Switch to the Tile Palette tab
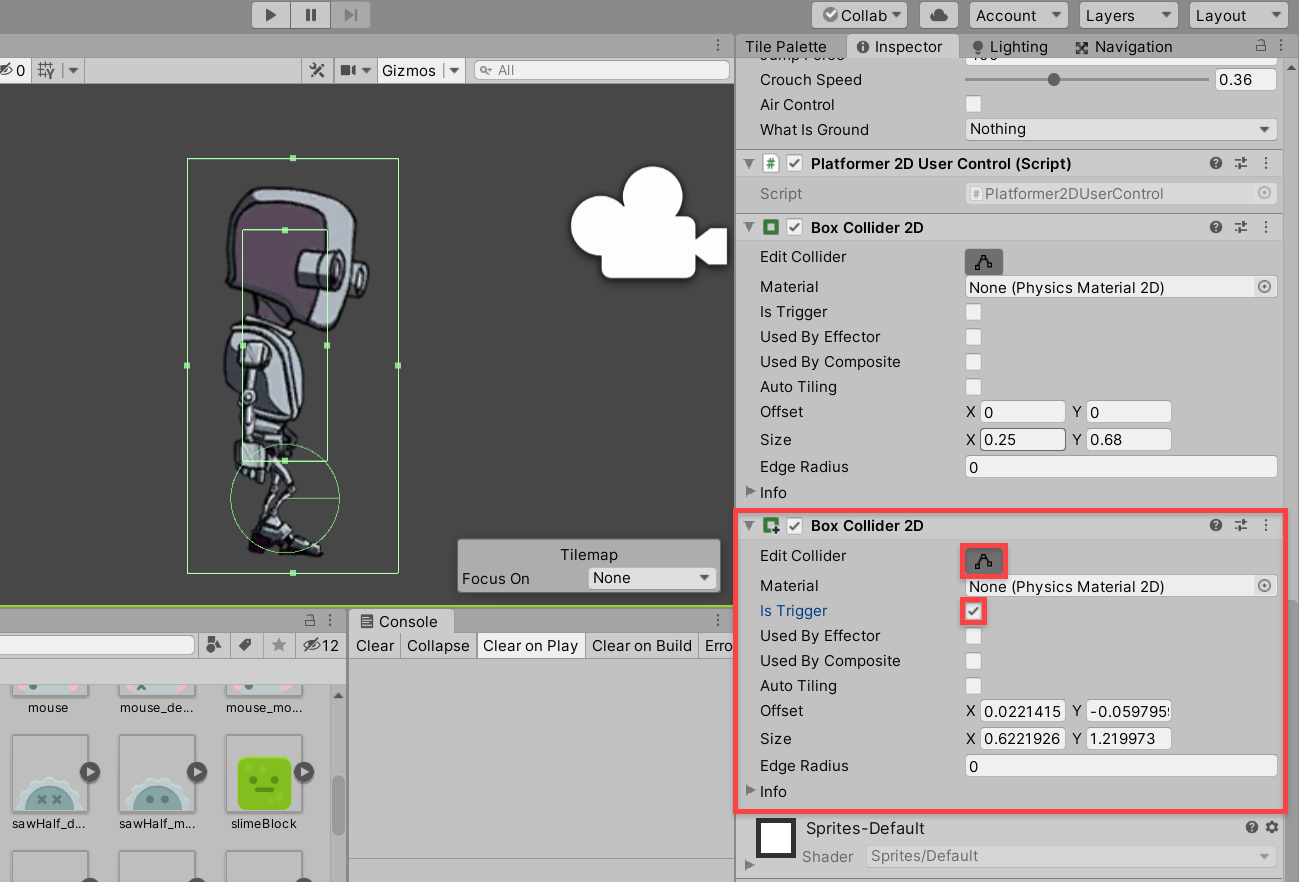 pos(786,46)
